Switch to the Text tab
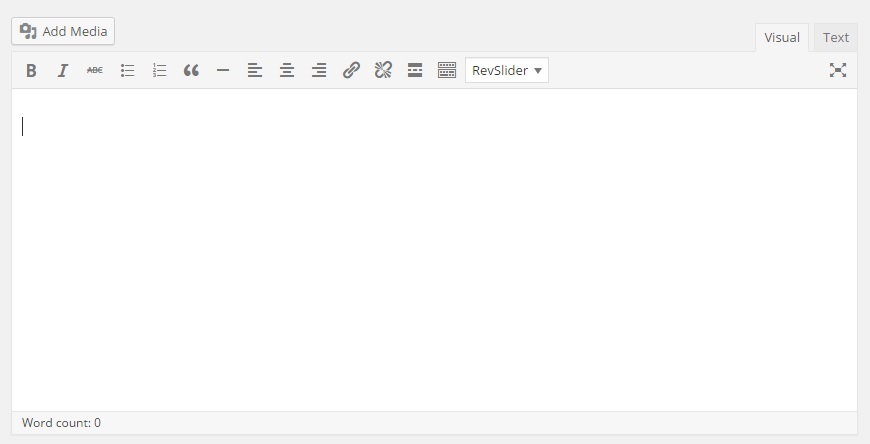Image resolution: width=870 pixels, height=444 pixels. pos(836,37)
